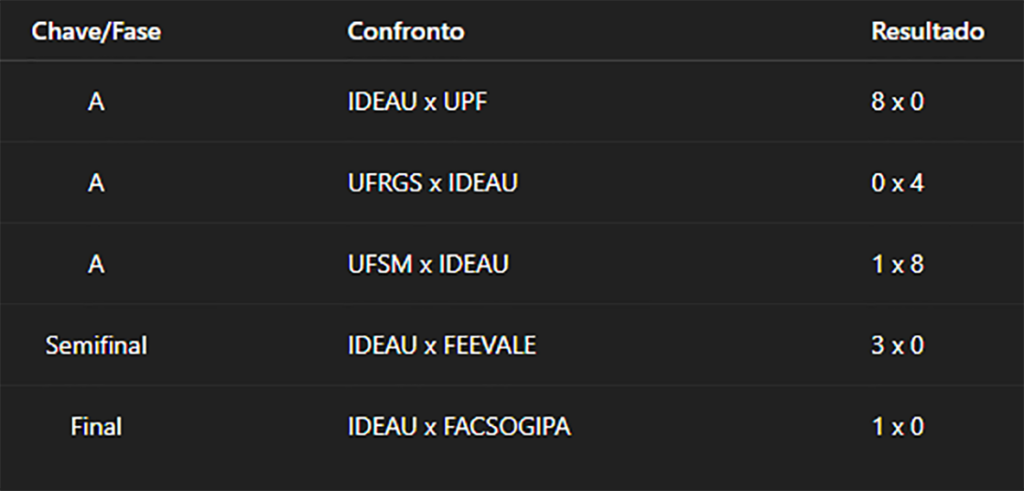Select the IDEAU x FEEVALE match cell

(x=441, y=345)
